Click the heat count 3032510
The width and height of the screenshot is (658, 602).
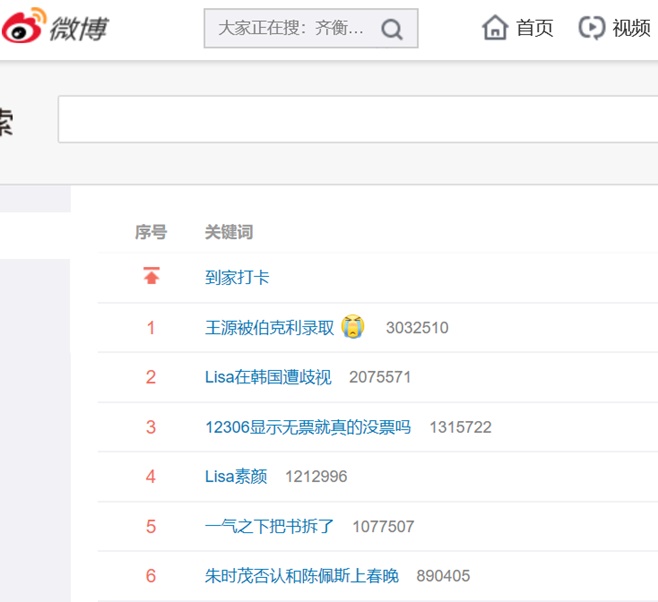pyautogui.click(x=417, y=327)
